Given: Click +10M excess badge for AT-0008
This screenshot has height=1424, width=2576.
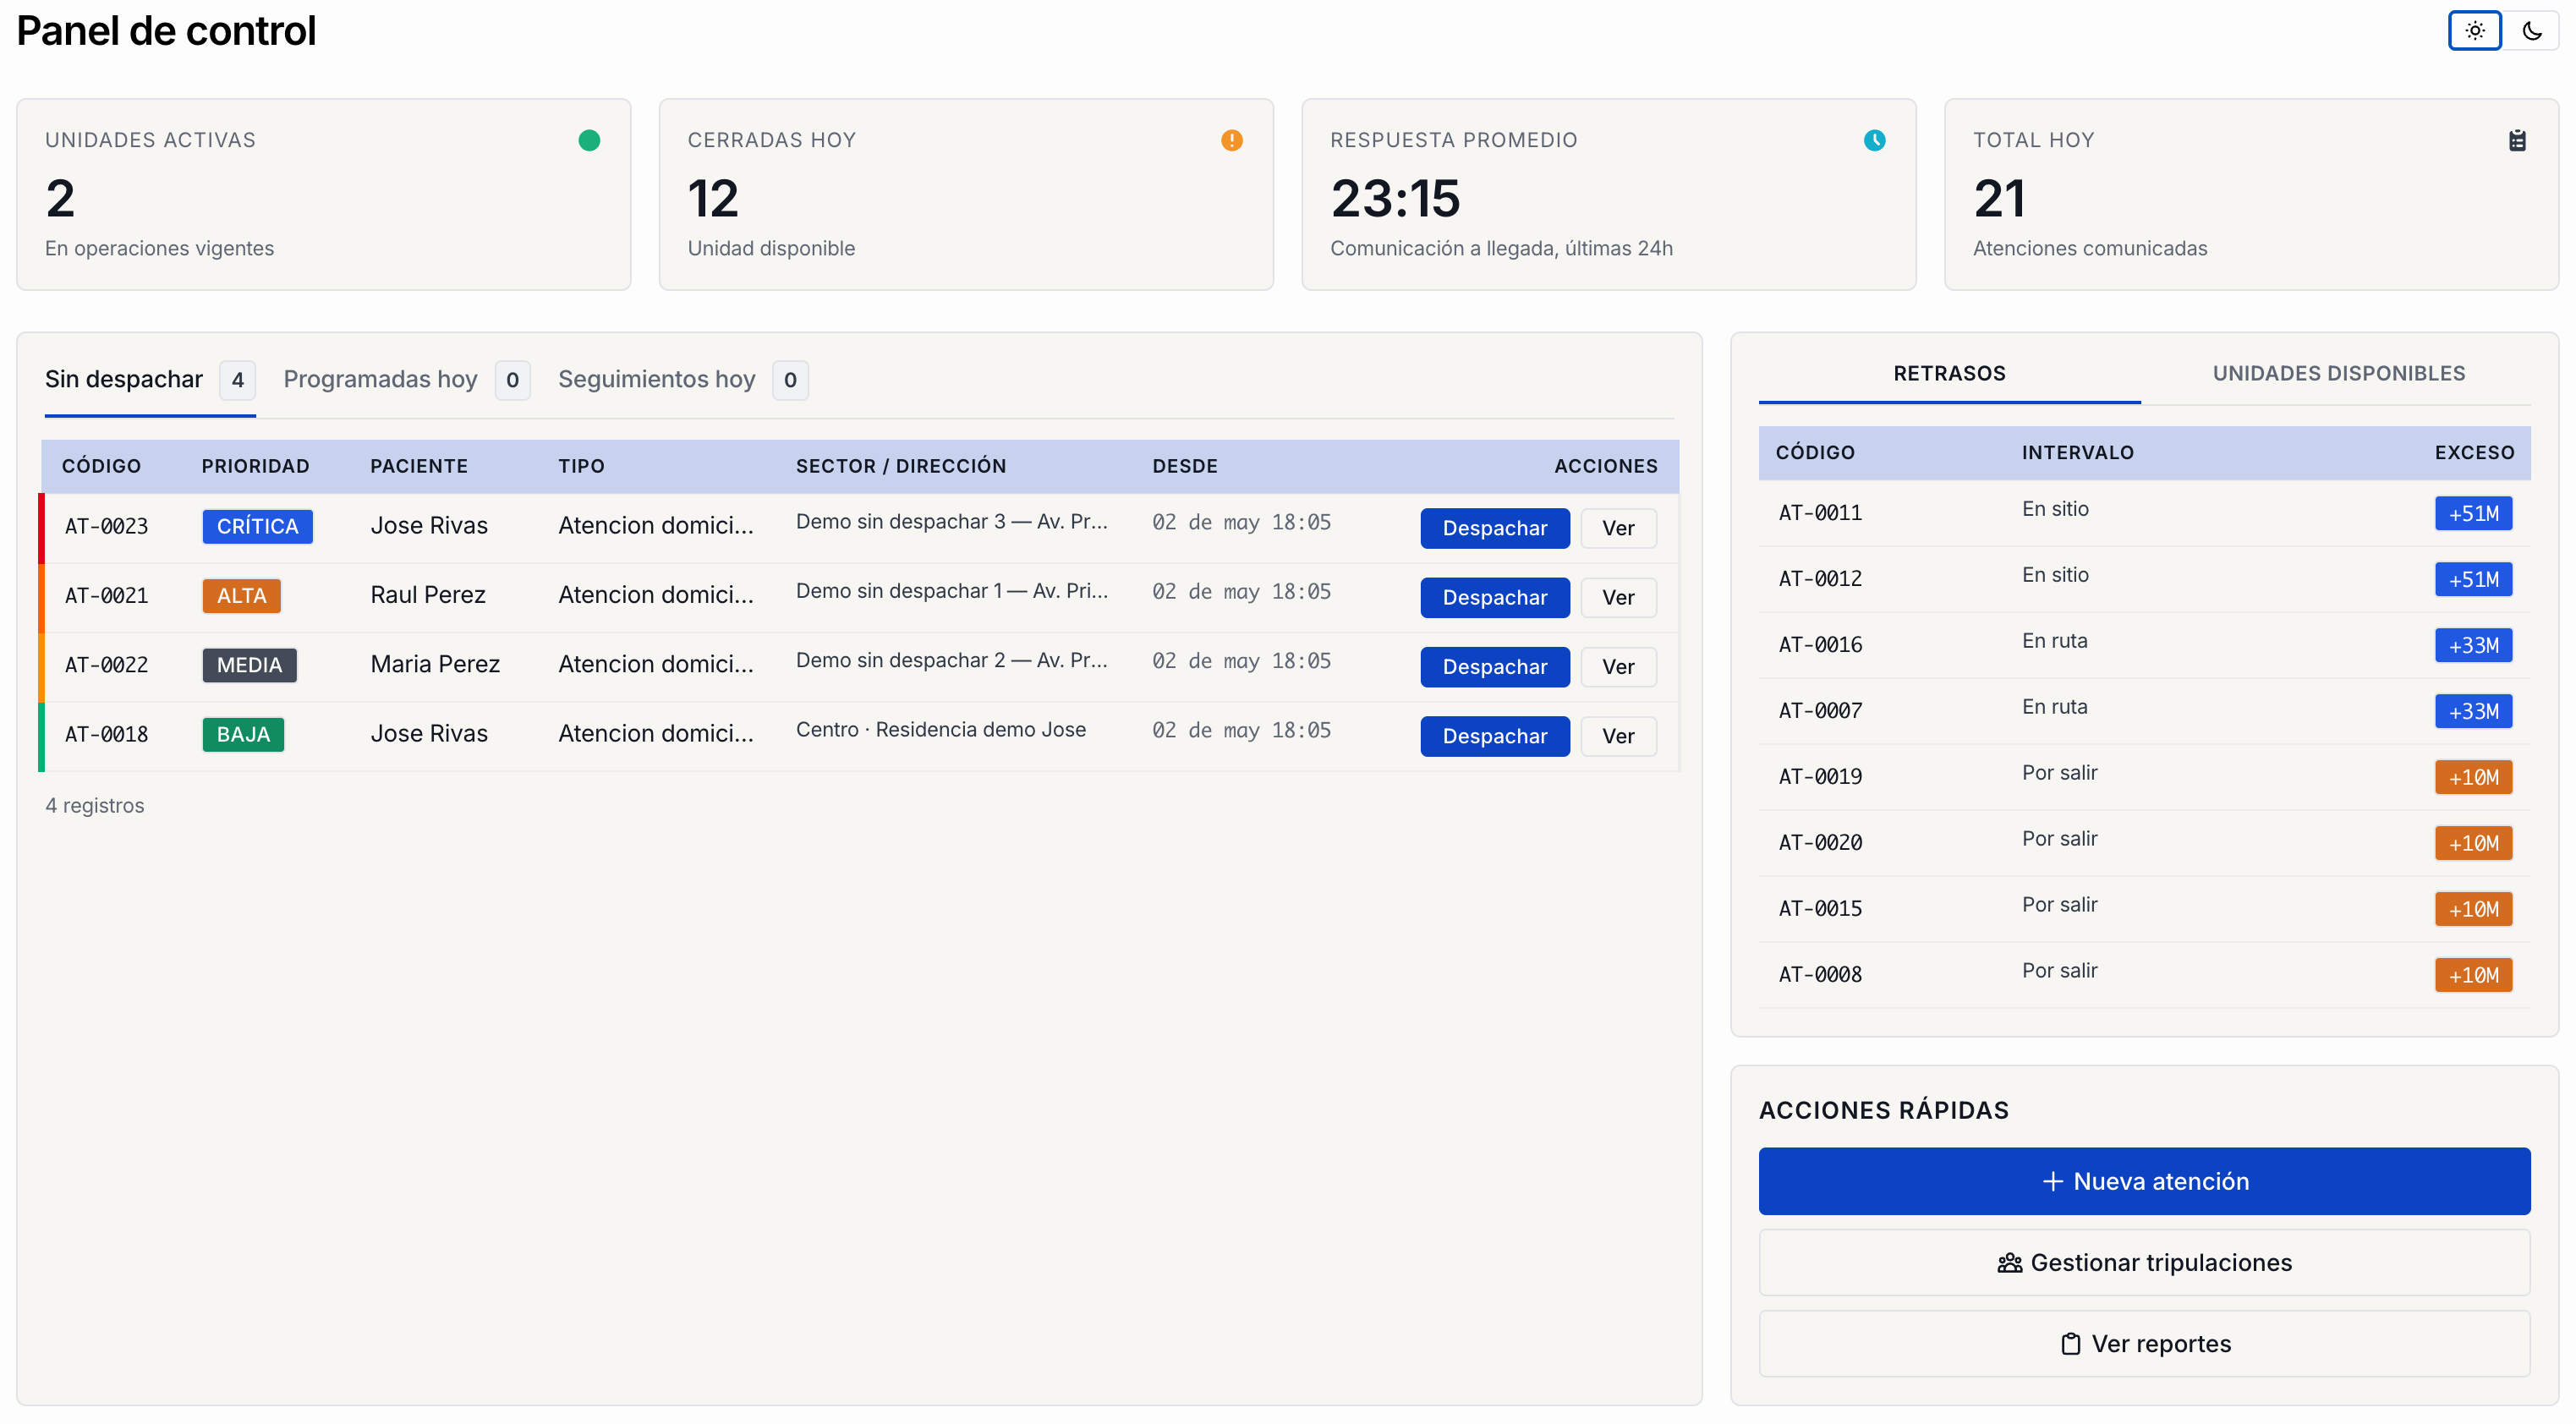Looking at the screenshot, I should (2473, 976).
